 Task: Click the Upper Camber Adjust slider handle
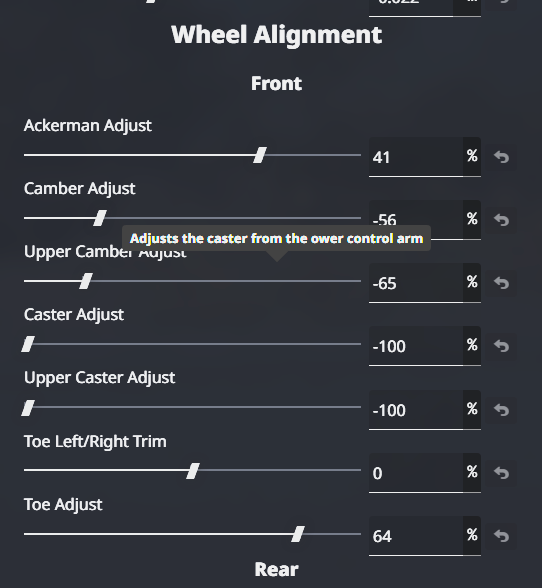(86, 281)
